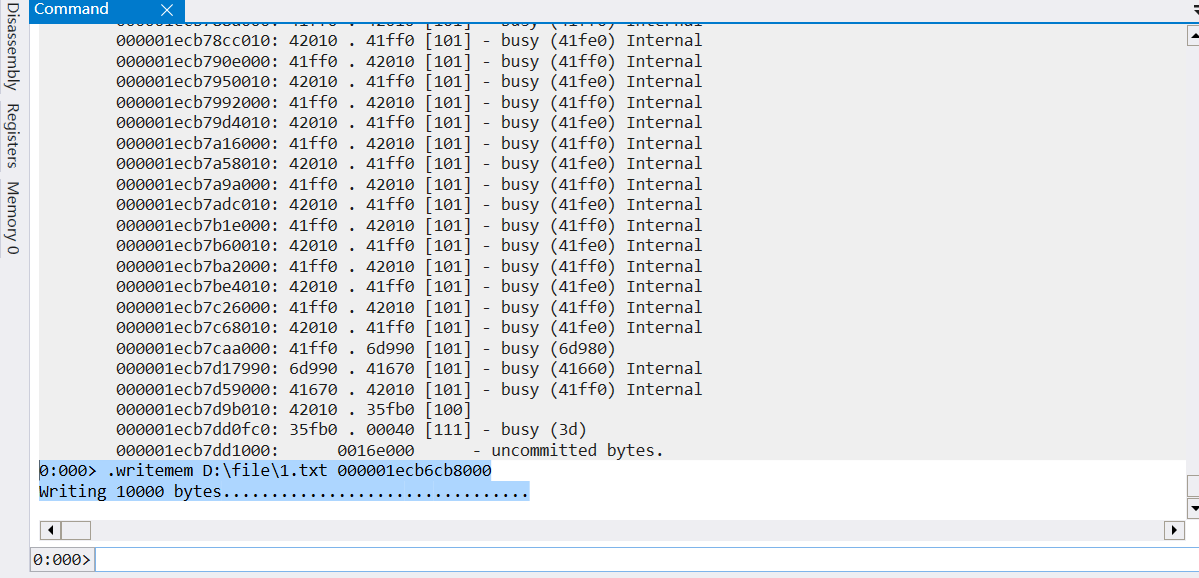Click the heap entry line 000001ecb7b60010
This screenshot has width=1199, height=578.
pyautogui.click(x=409, y=245)
